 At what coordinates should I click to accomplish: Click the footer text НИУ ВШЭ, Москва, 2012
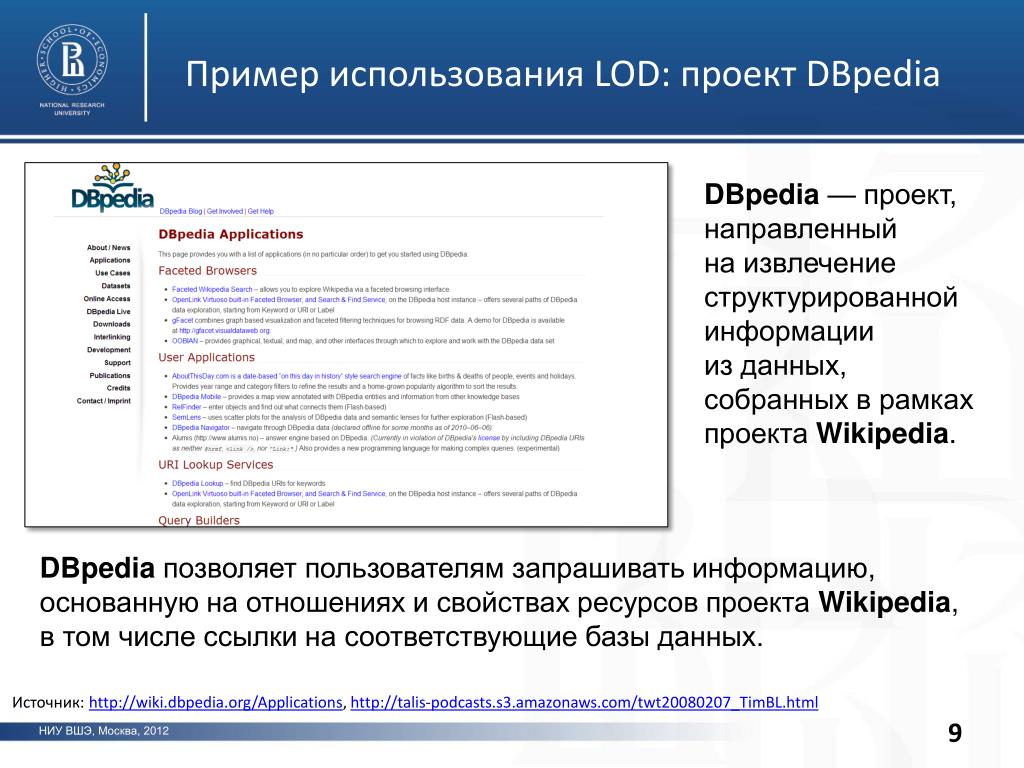103,731
